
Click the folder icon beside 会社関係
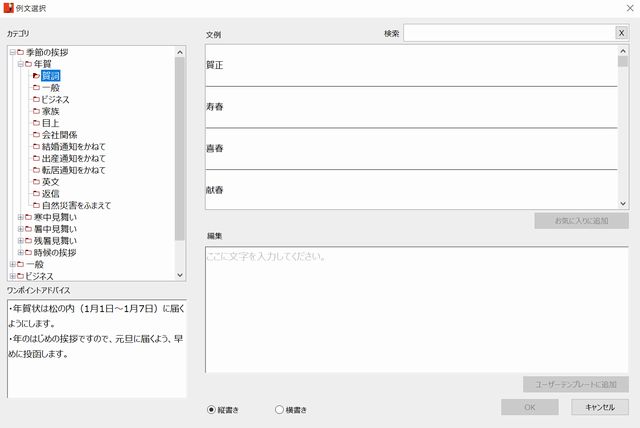tap(36, 135)
